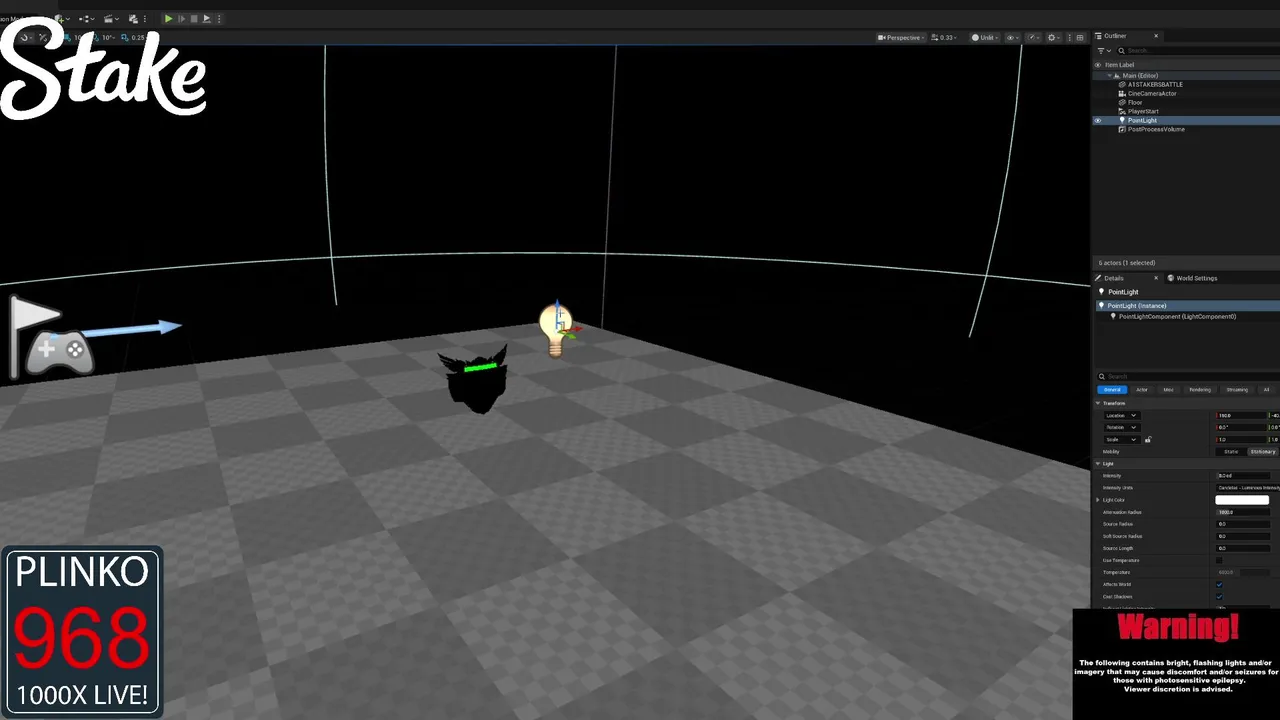Collapse the Light section
1280x720 pixels.
click(1098, 464)
